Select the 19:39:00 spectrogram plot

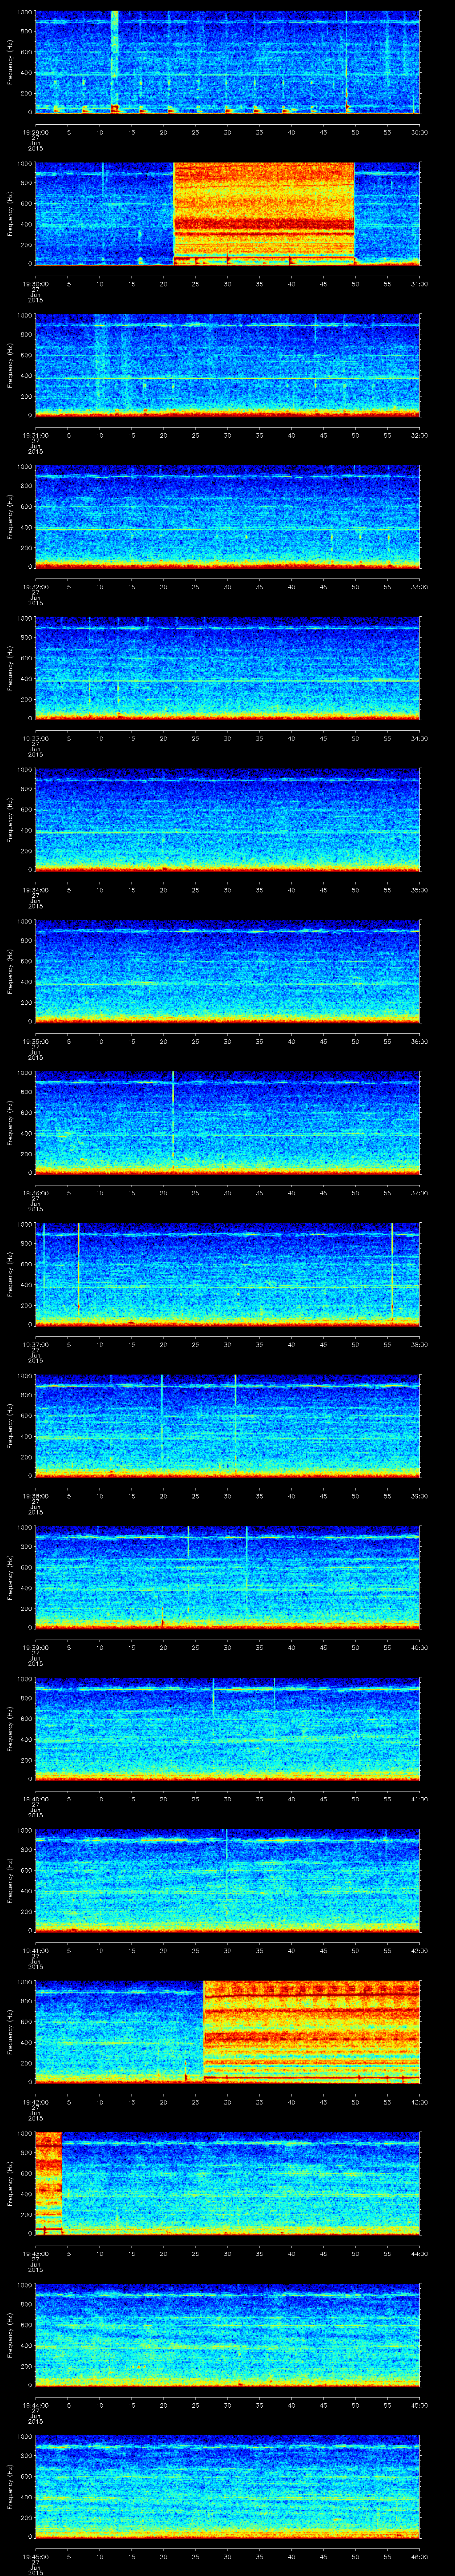pos(227,1577)
